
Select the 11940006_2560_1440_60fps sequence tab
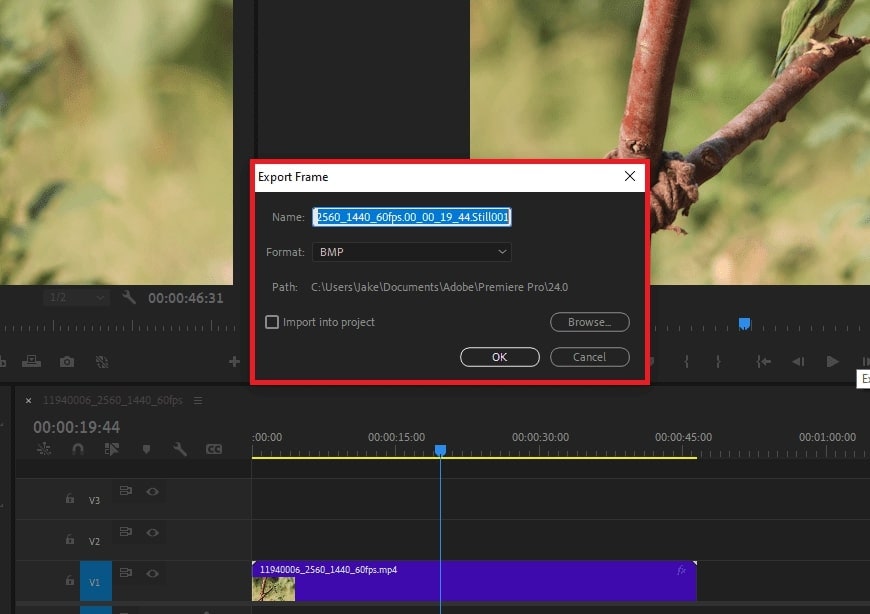pyautogui.click(x=110, y=399)
